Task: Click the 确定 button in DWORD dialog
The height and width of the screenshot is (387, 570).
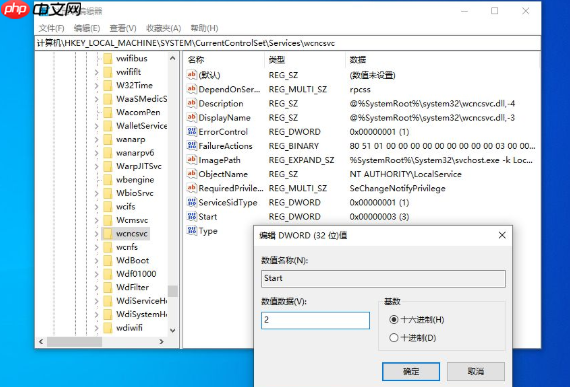Action: click(411, 371)
